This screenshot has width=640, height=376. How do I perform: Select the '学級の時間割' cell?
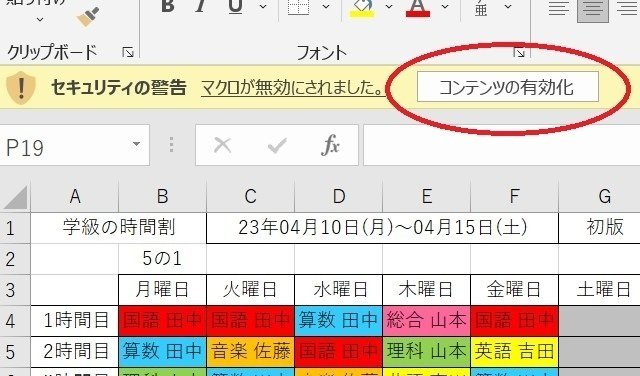tap(119, 228)
